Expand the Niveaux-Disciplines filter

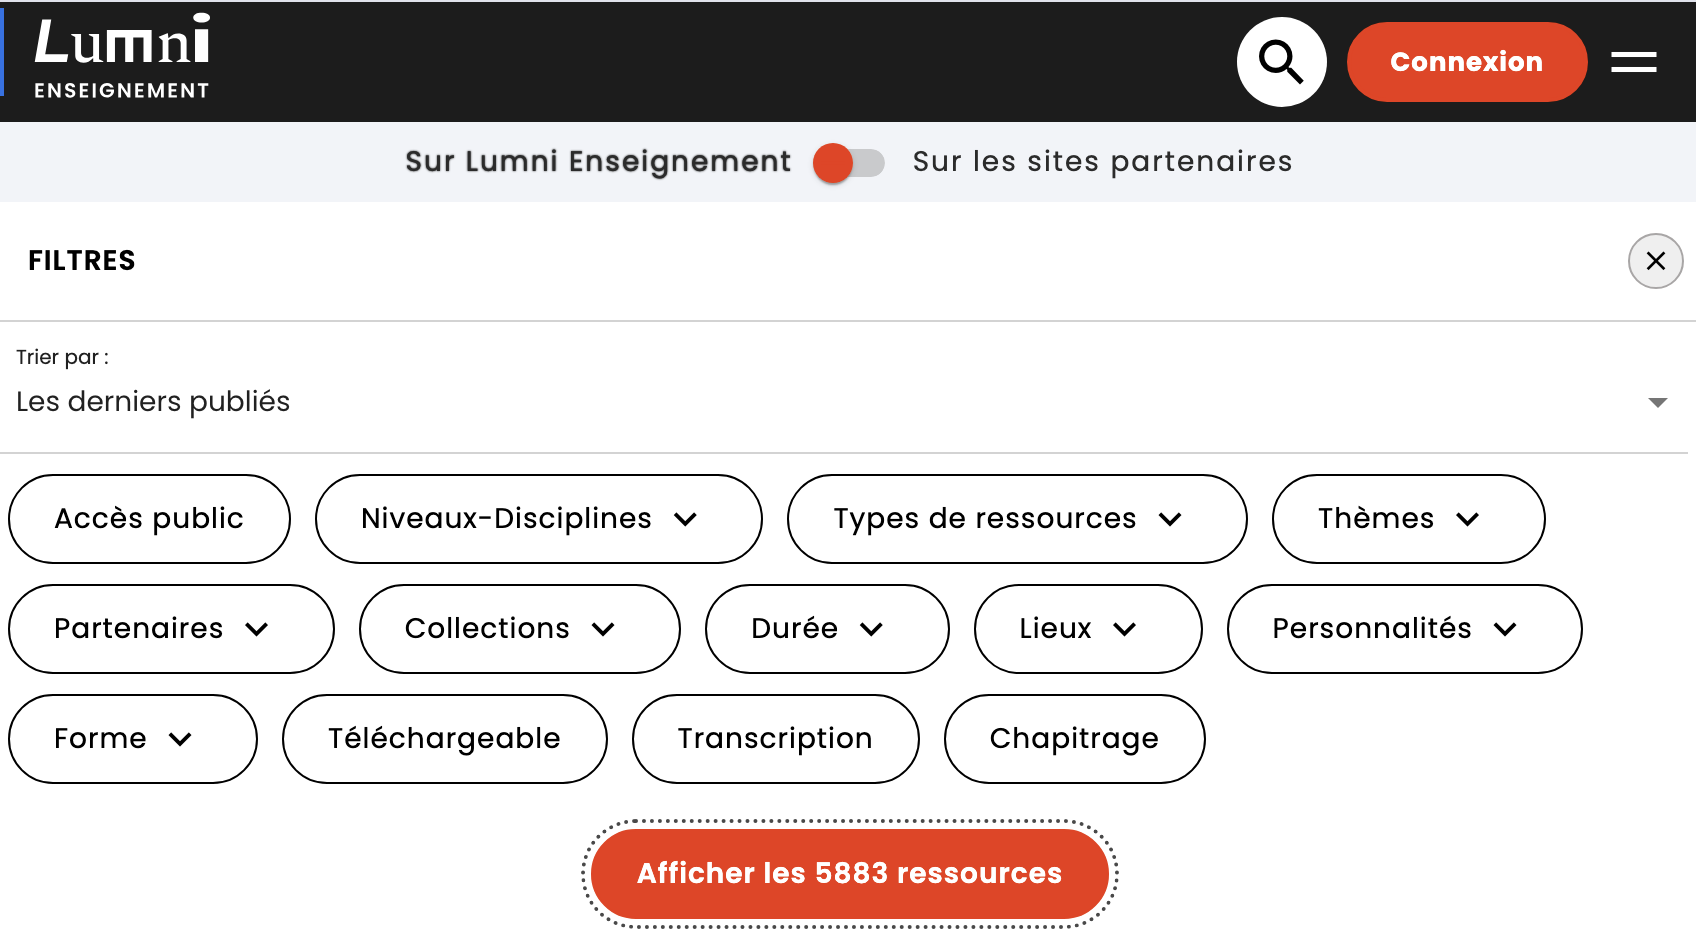point(538,519)
